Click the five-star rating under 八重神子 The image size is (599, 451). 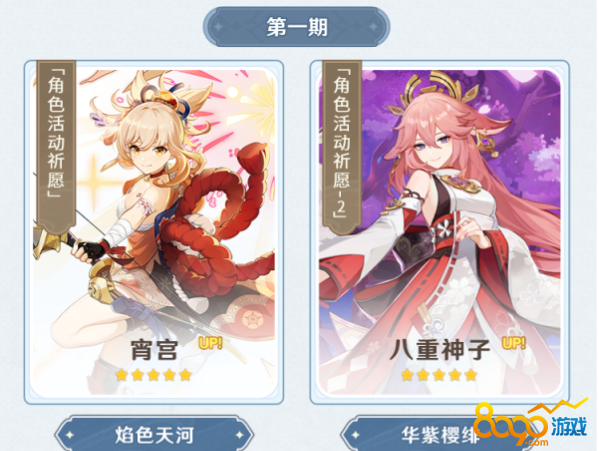point(439,375)
